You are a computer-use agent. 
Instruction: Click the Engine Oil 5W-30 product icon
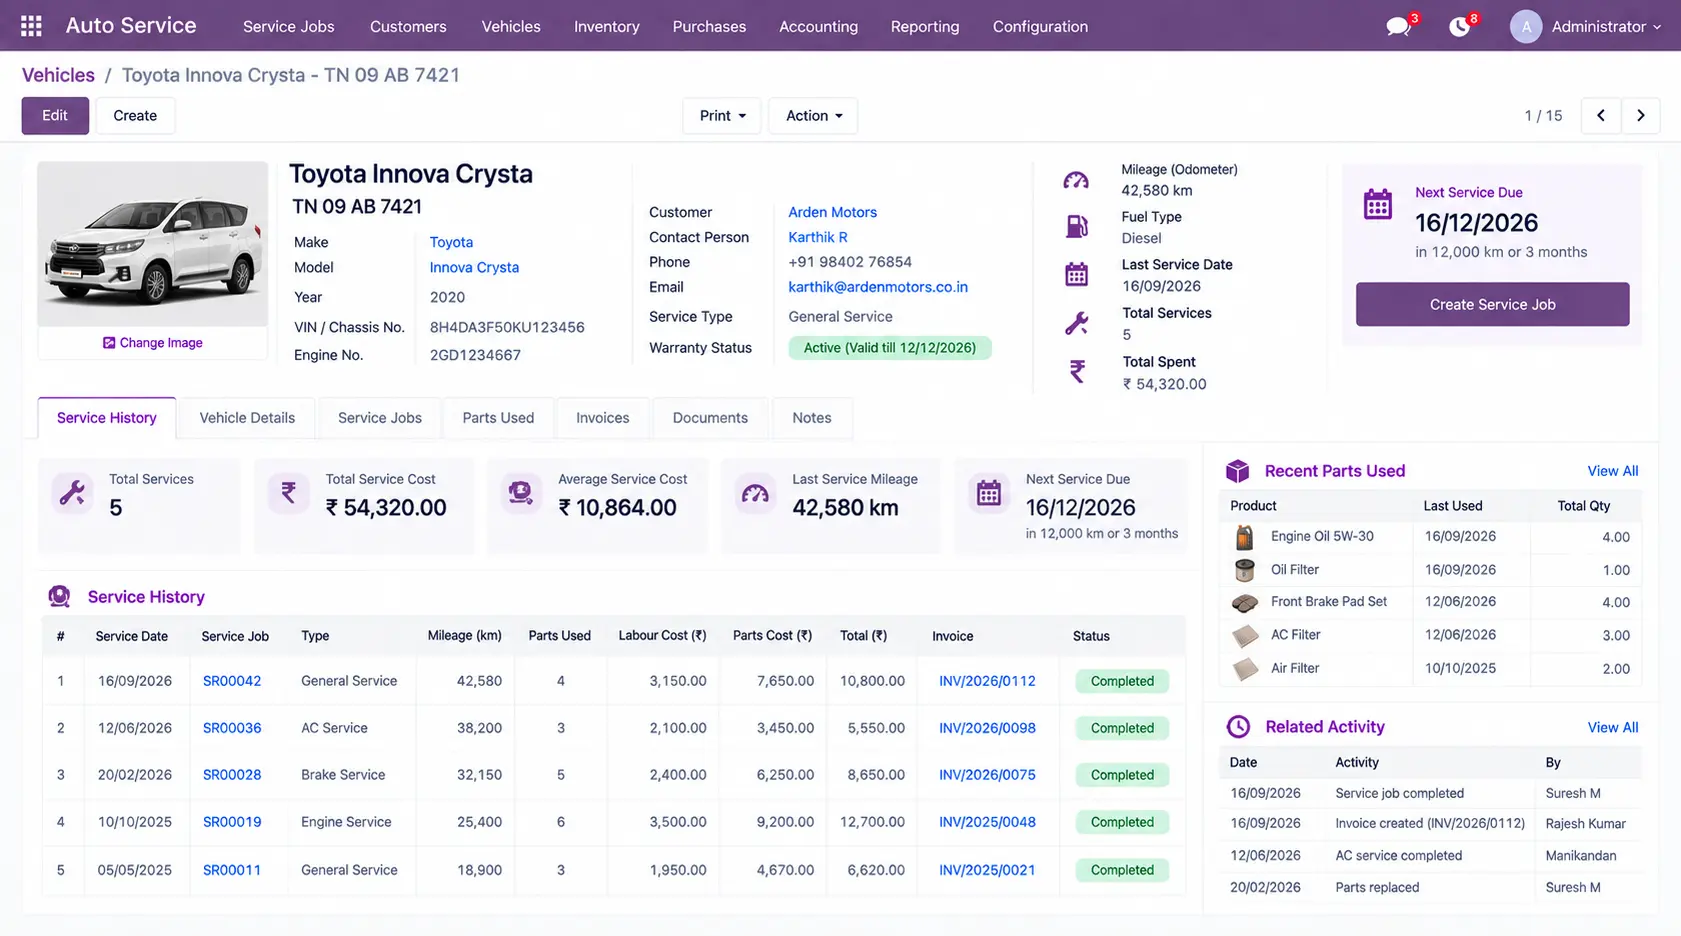pos(1244,537)
